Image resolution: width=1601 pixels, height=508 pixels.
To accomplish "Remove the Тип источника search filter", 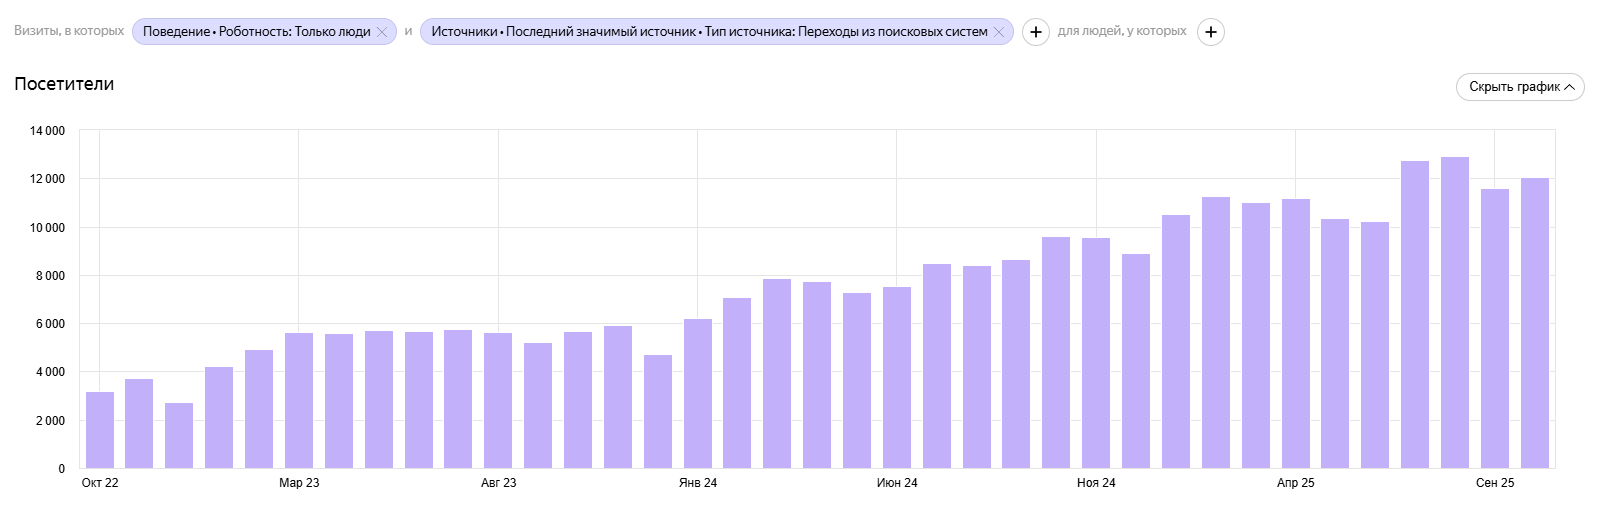I will coord(998,32).
